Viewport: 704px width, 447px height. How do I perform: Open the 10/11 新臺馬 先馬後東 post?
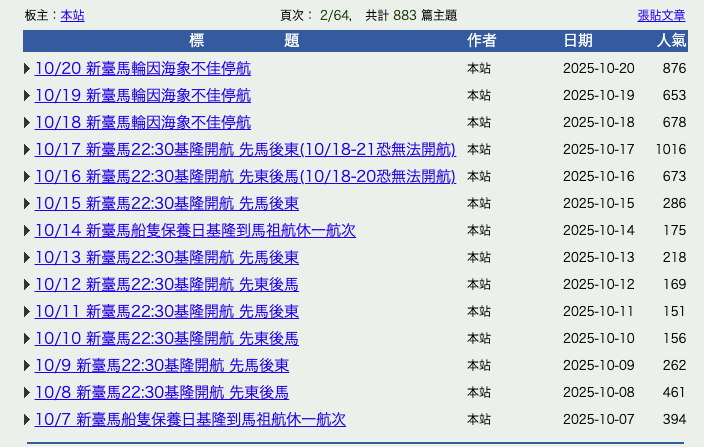pos(166,312)
